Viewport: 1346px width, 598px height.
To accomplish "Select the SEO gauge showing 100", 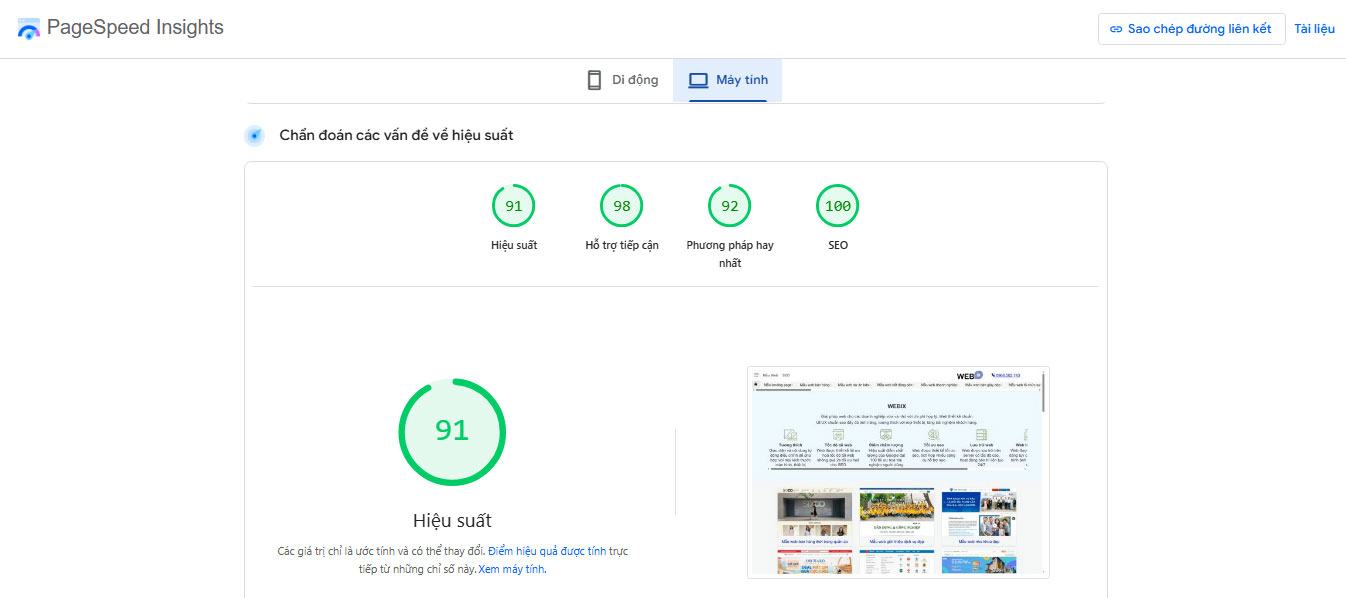I will tap(837, 205).
